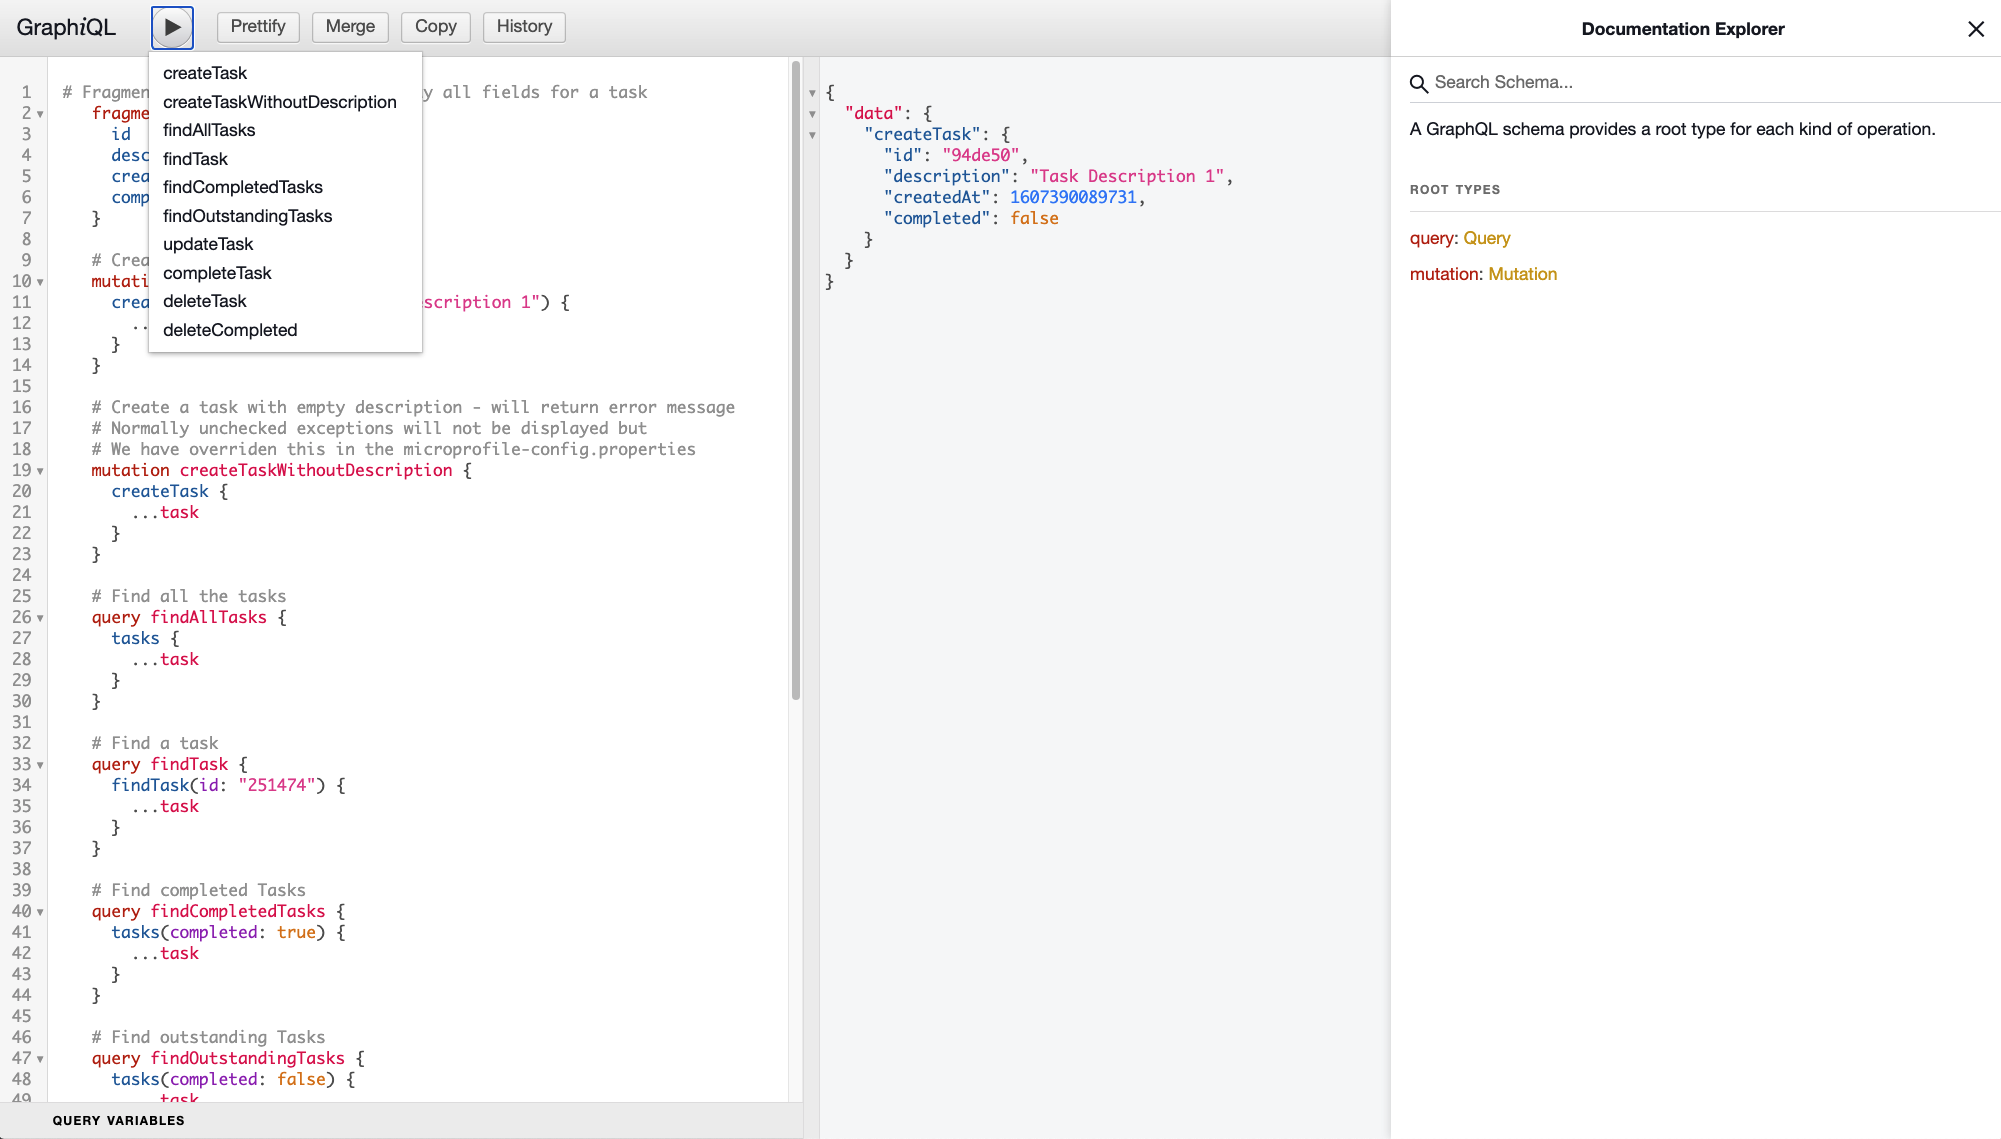The image size is (2001, 1139).
Task: Close the Documentation Explorer panel
Action: point(1976,29)
